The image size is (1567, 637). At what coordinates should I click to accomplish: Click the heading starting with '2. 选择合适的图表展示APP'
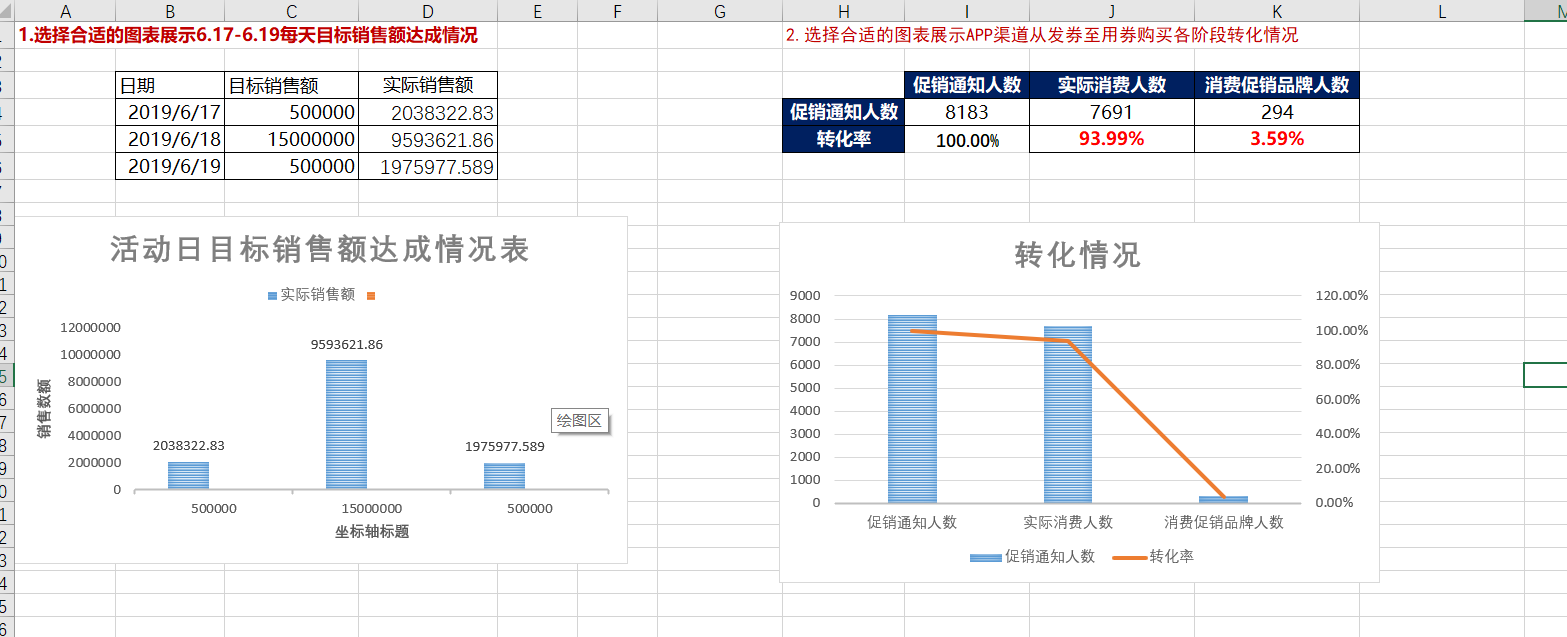click(x=1042, y=35)
